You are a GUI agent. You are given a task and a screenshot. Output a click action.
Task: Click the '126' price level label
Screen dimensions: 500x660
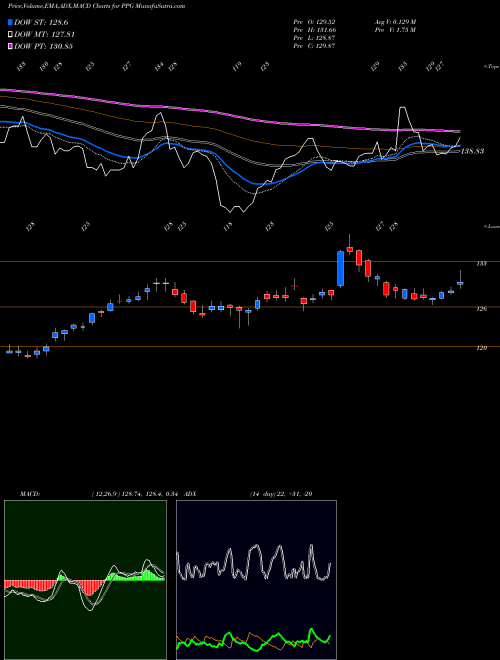481,309
